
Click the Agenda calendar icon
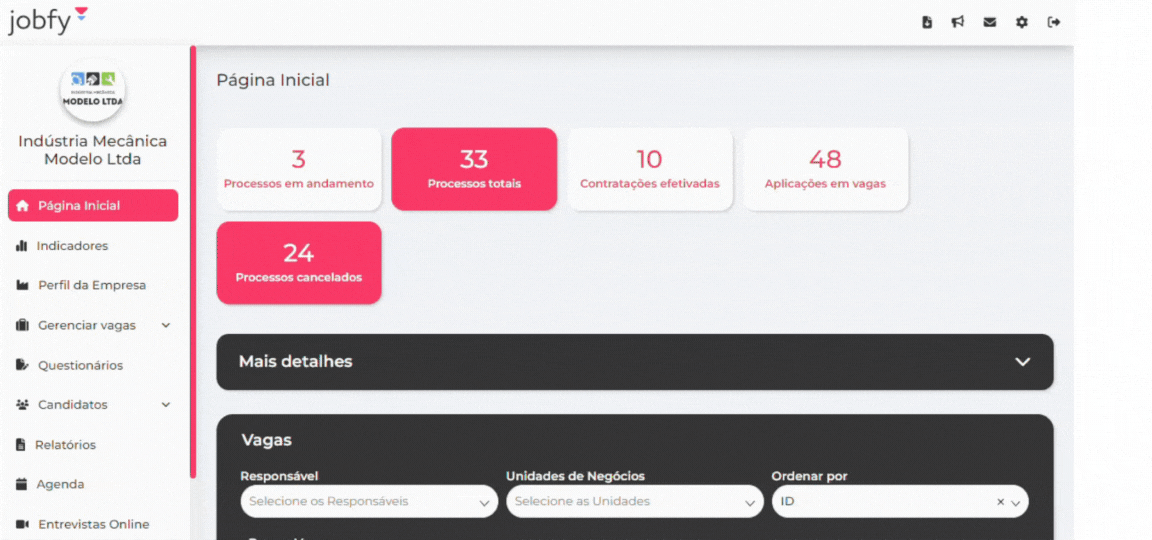[22, 484]
